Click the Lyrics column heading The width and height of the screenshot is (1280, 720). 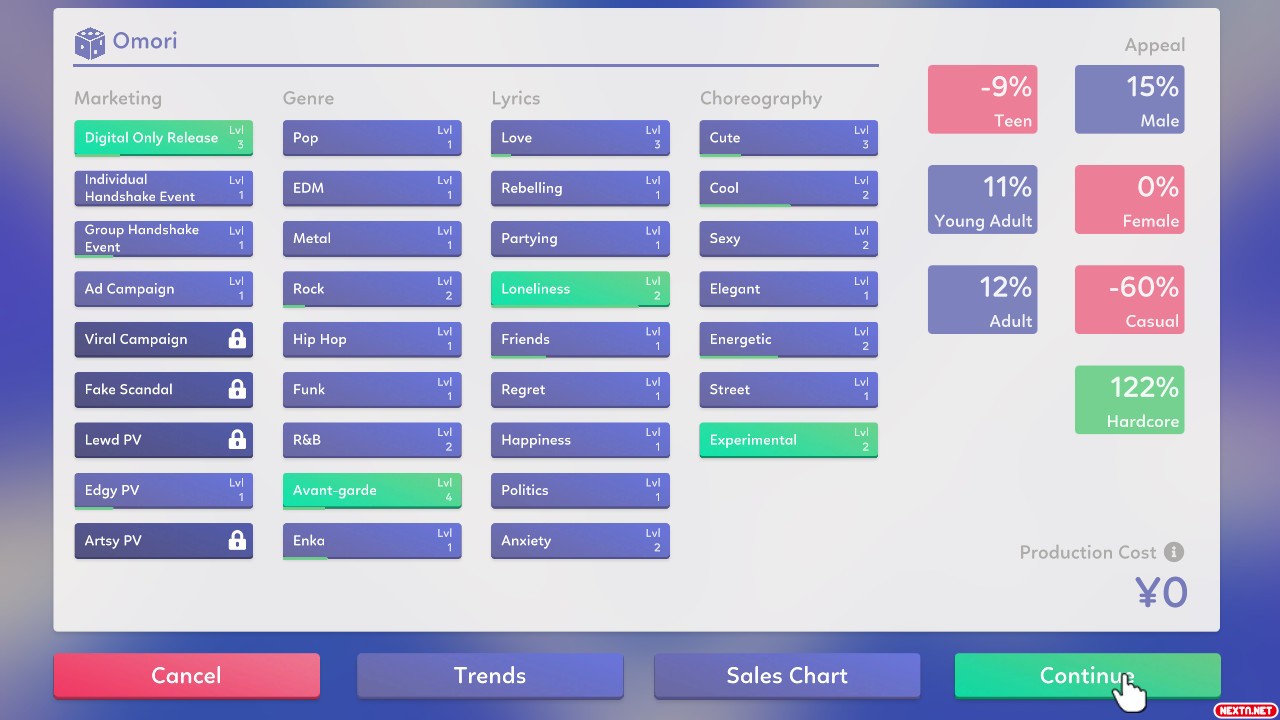click(516, 98)
